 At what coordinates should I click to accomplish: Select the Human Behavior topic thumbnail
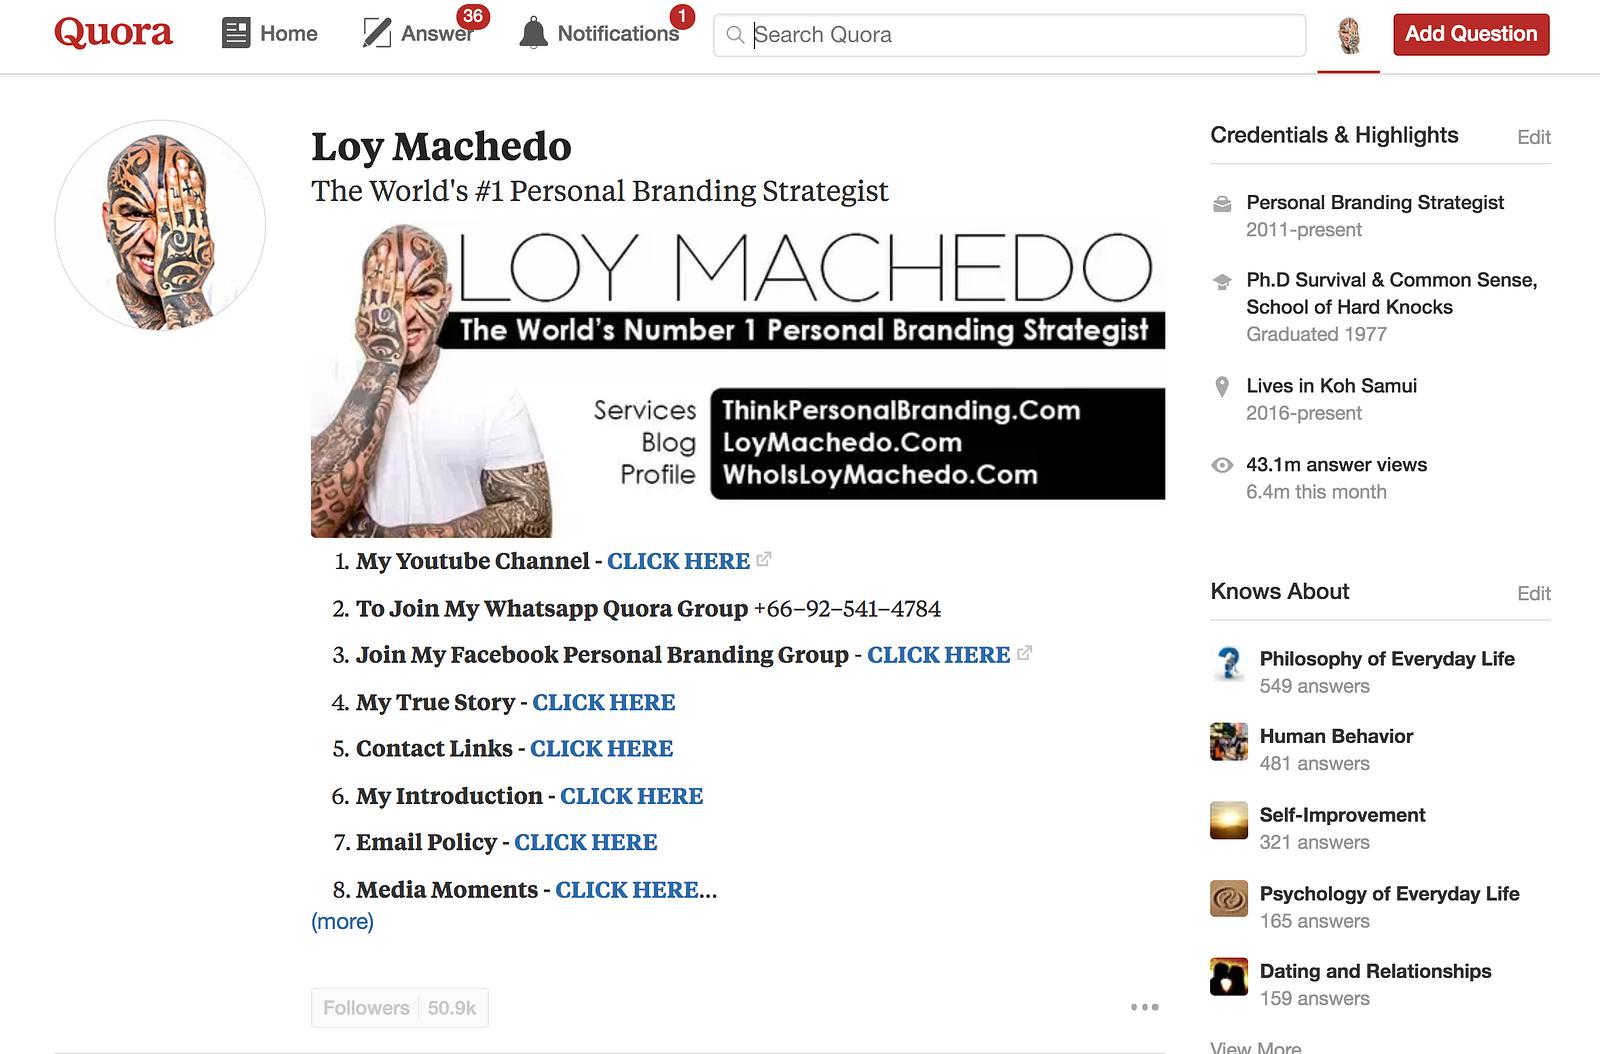(x=1229, y=741)
